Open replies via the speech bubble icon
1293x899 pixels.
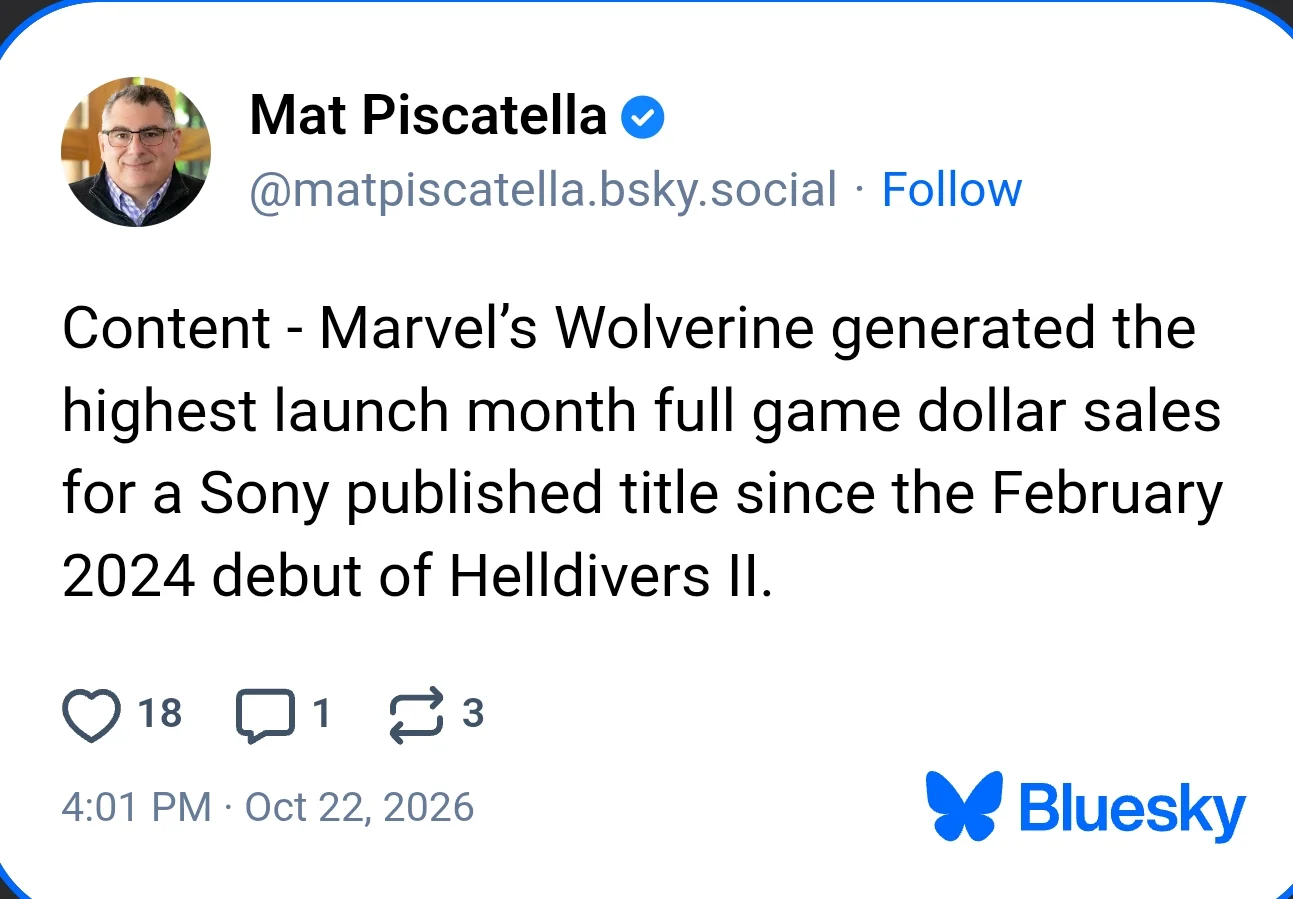266,716
